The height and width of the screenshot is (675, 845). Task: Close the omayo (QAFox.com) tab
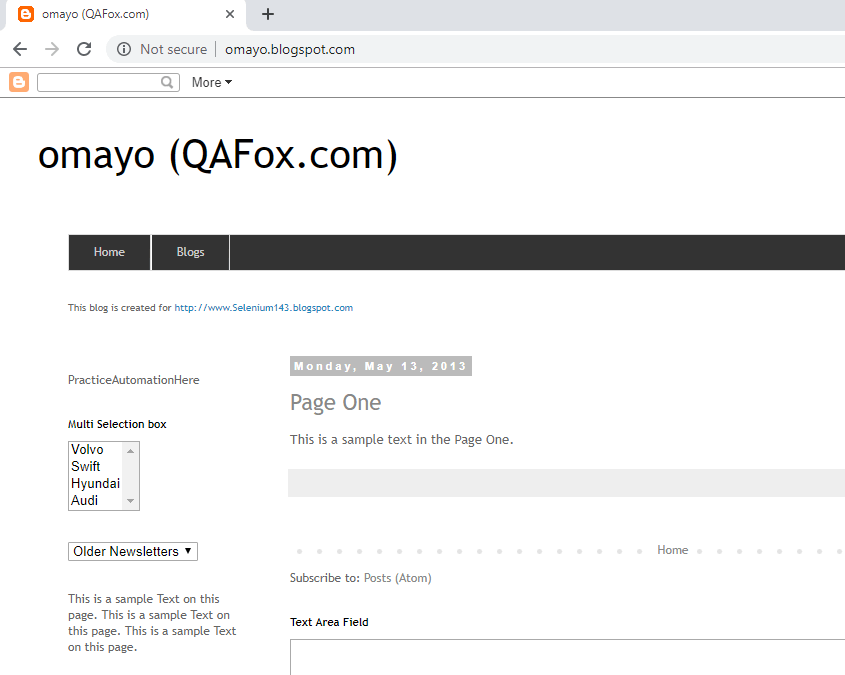click(x=230, y=14)
